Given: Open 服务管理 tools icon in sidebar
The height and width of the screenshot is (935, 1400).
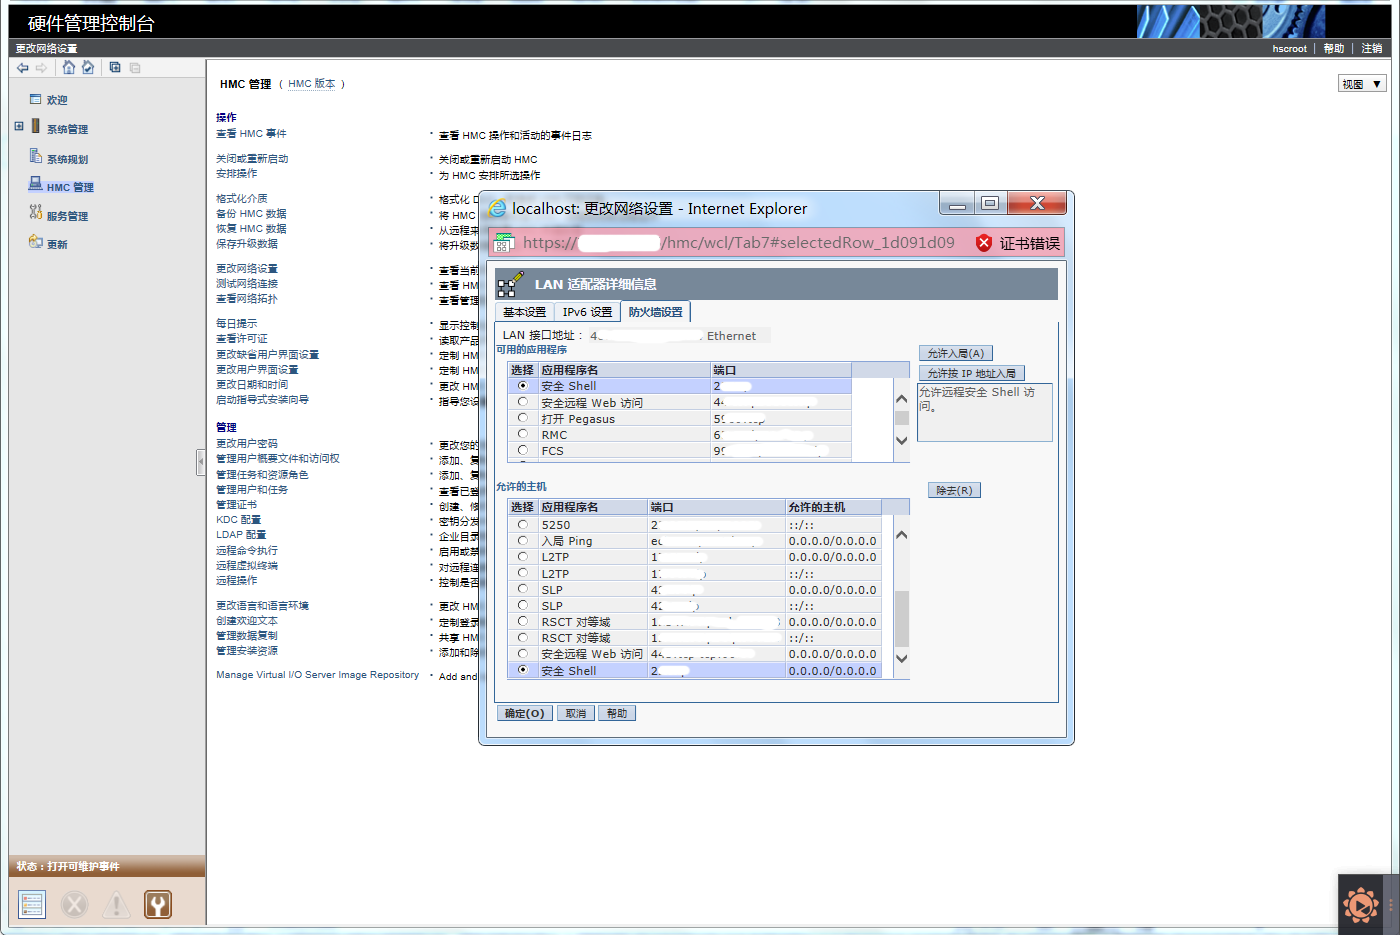Looking at the screenshot, I should point(36,214).
